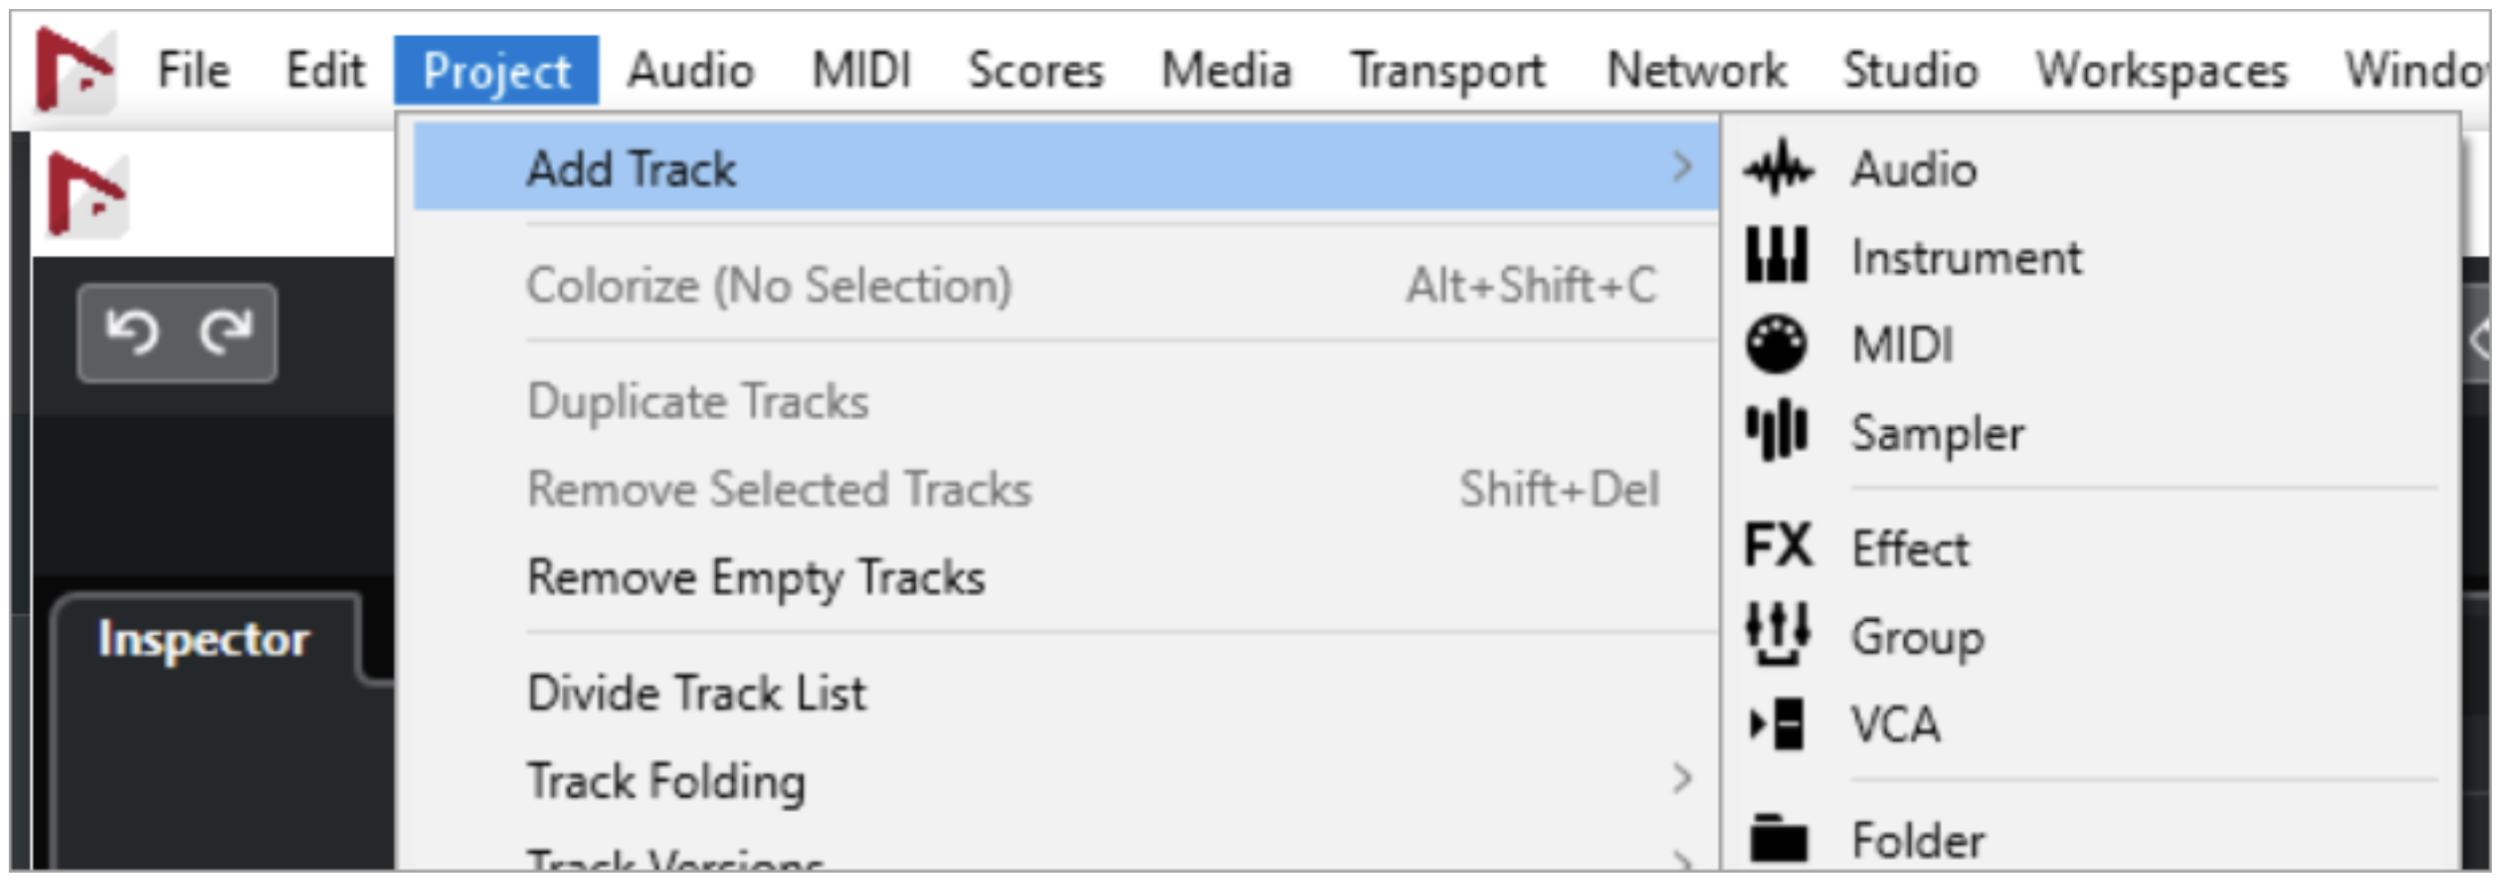Expand the Add Track submenu arrow
Screen dimensions: 2504x882
(x=1683, y=167)
